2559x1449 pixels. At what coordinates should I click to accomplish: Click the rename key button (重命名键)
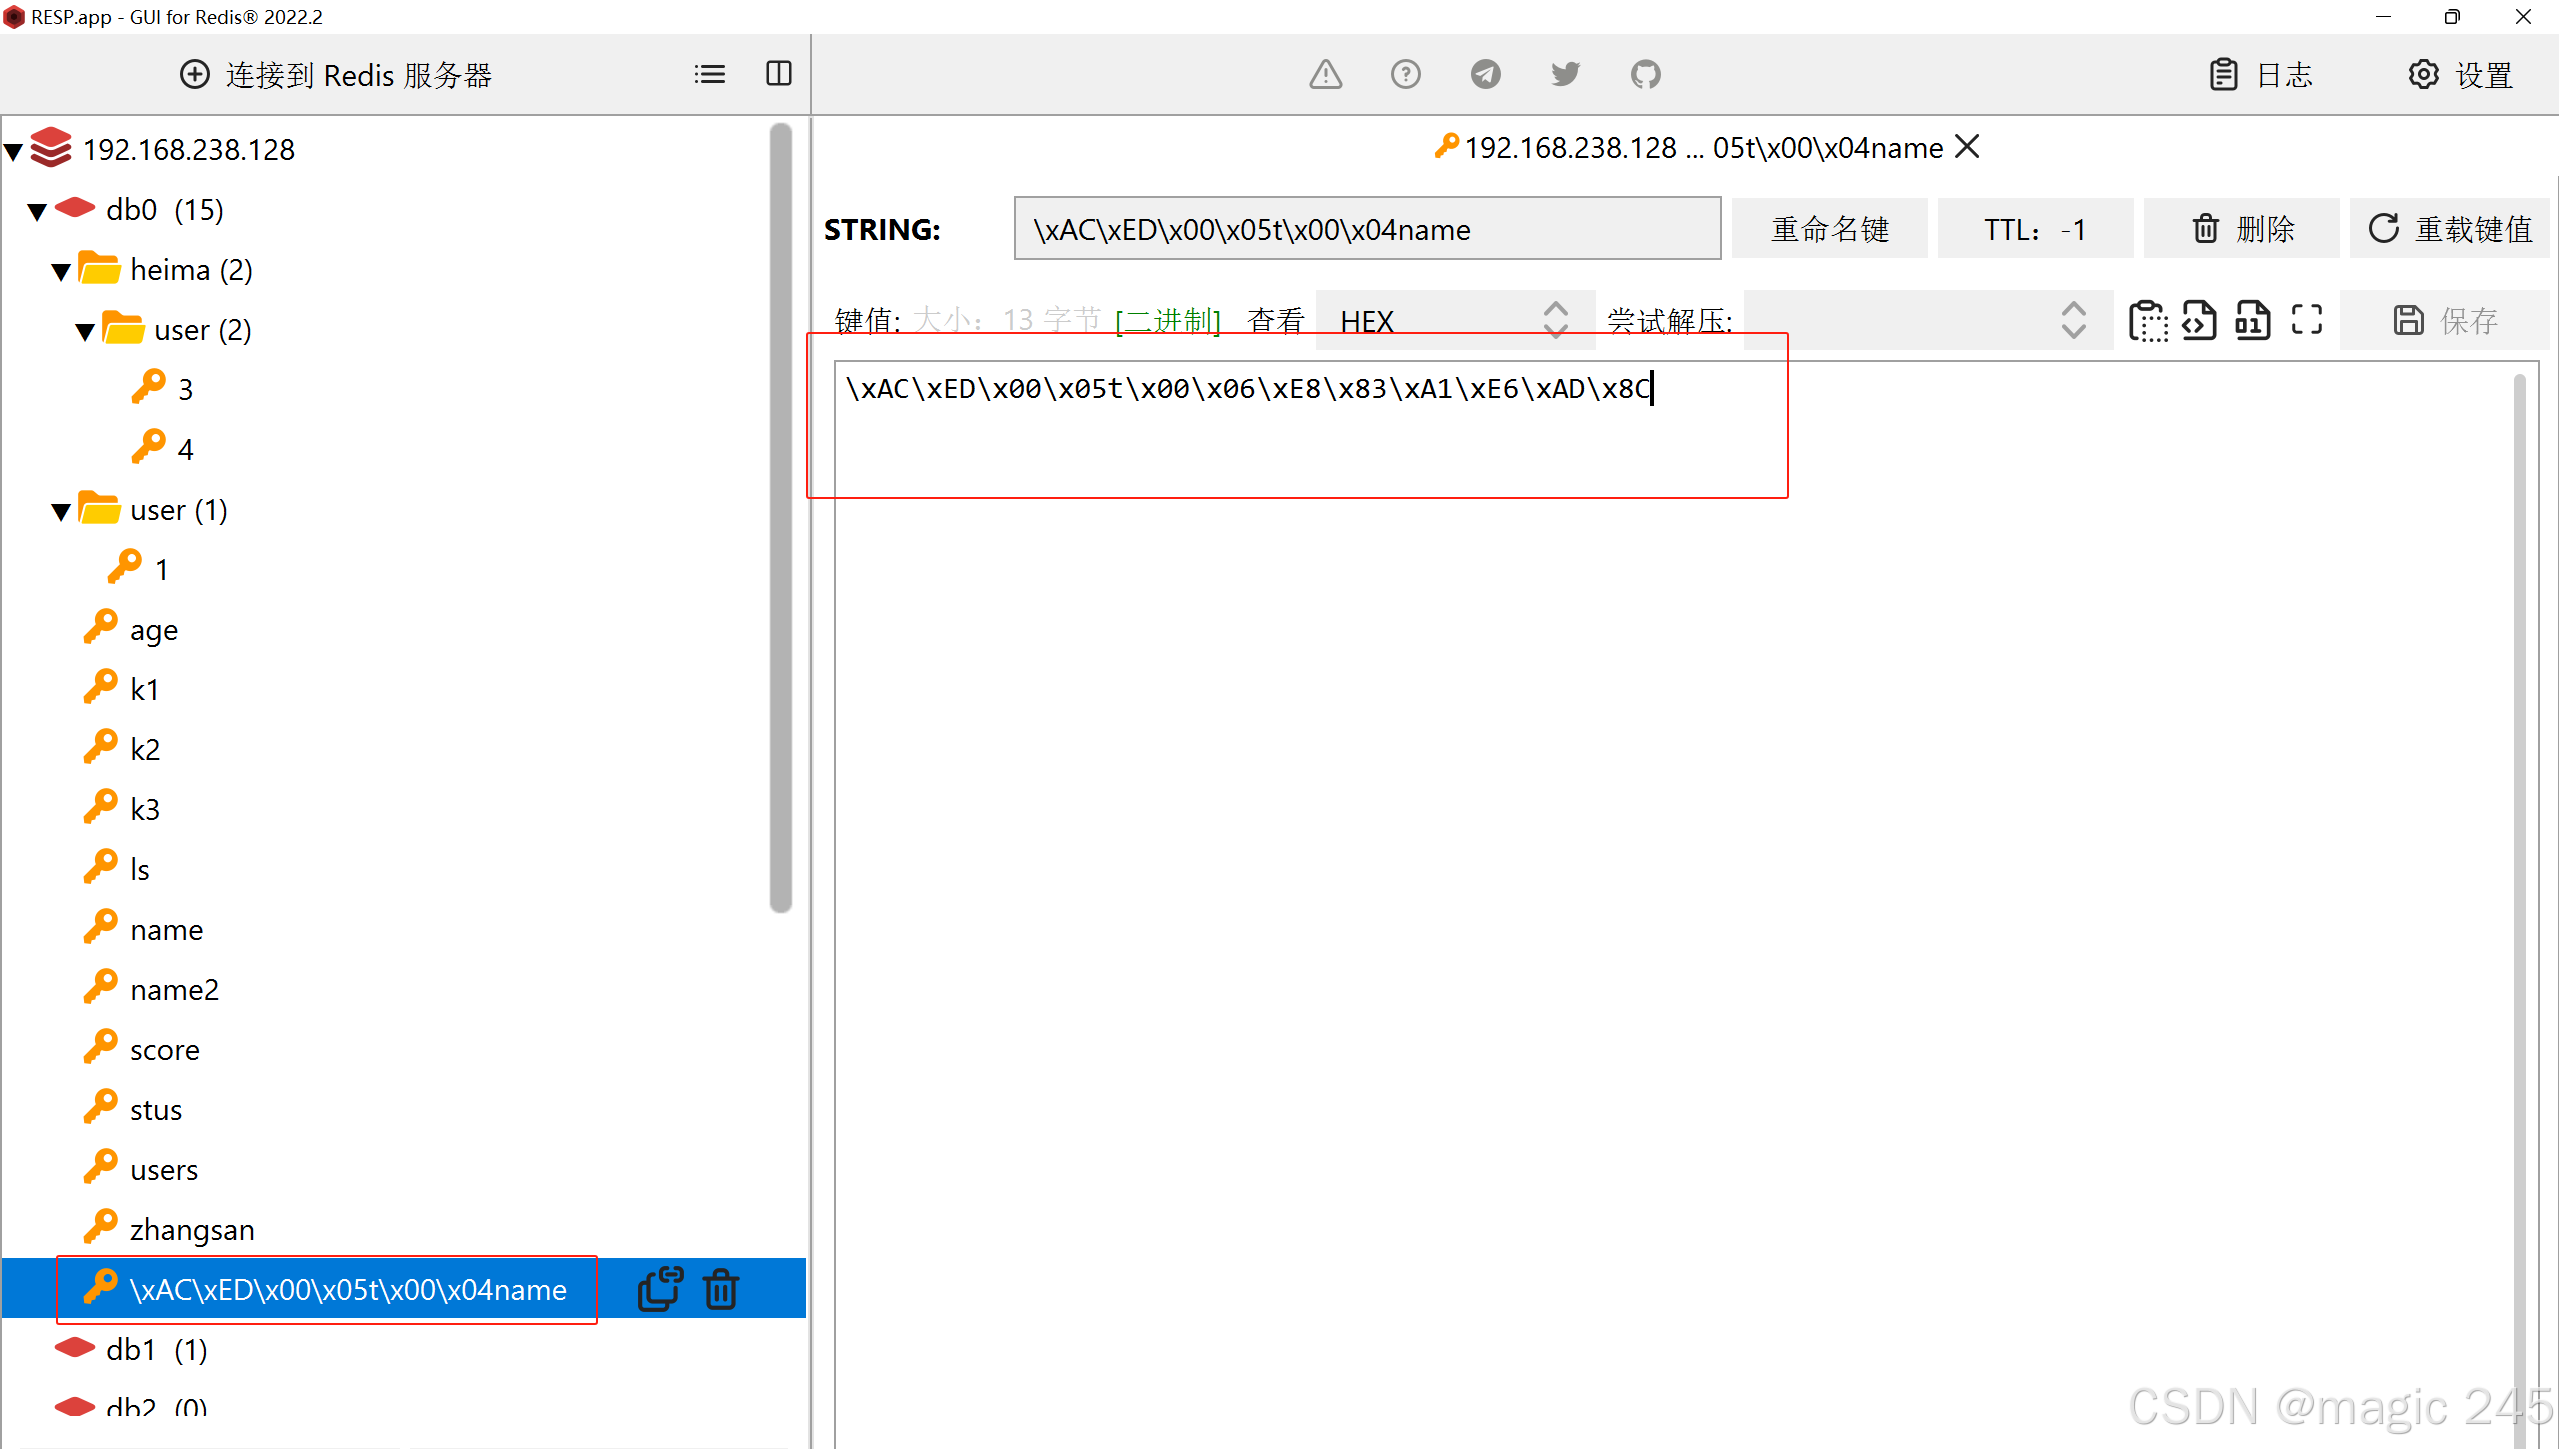click(x=1829, y=229)
